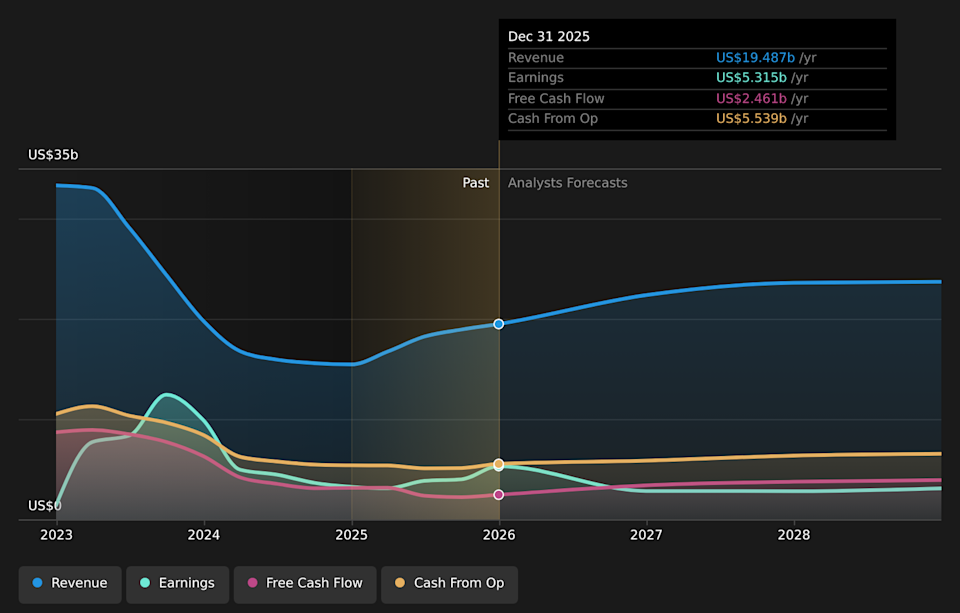Click the Free Cash Flow legend button
960x613 pixels.
pos(304,584)
